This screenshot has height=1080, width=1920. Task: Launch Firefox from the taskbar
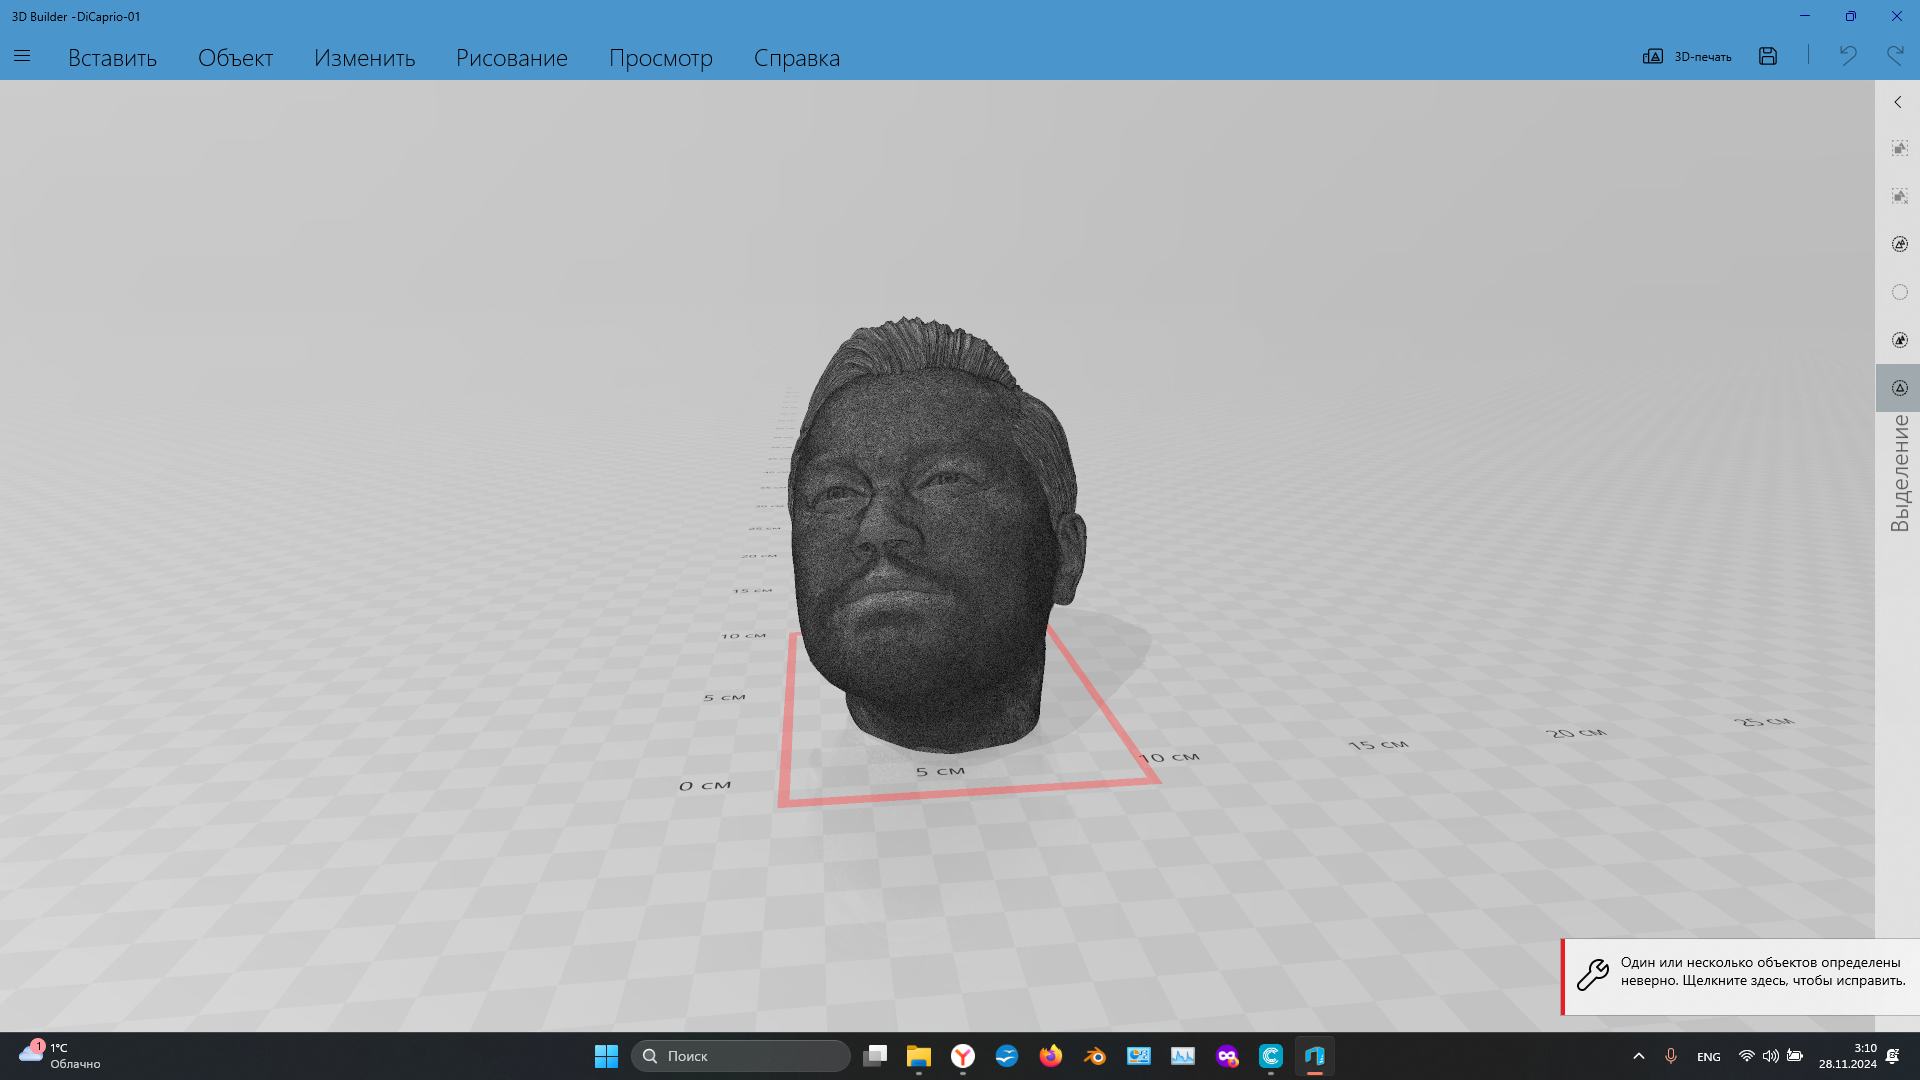[1051, 1056]
